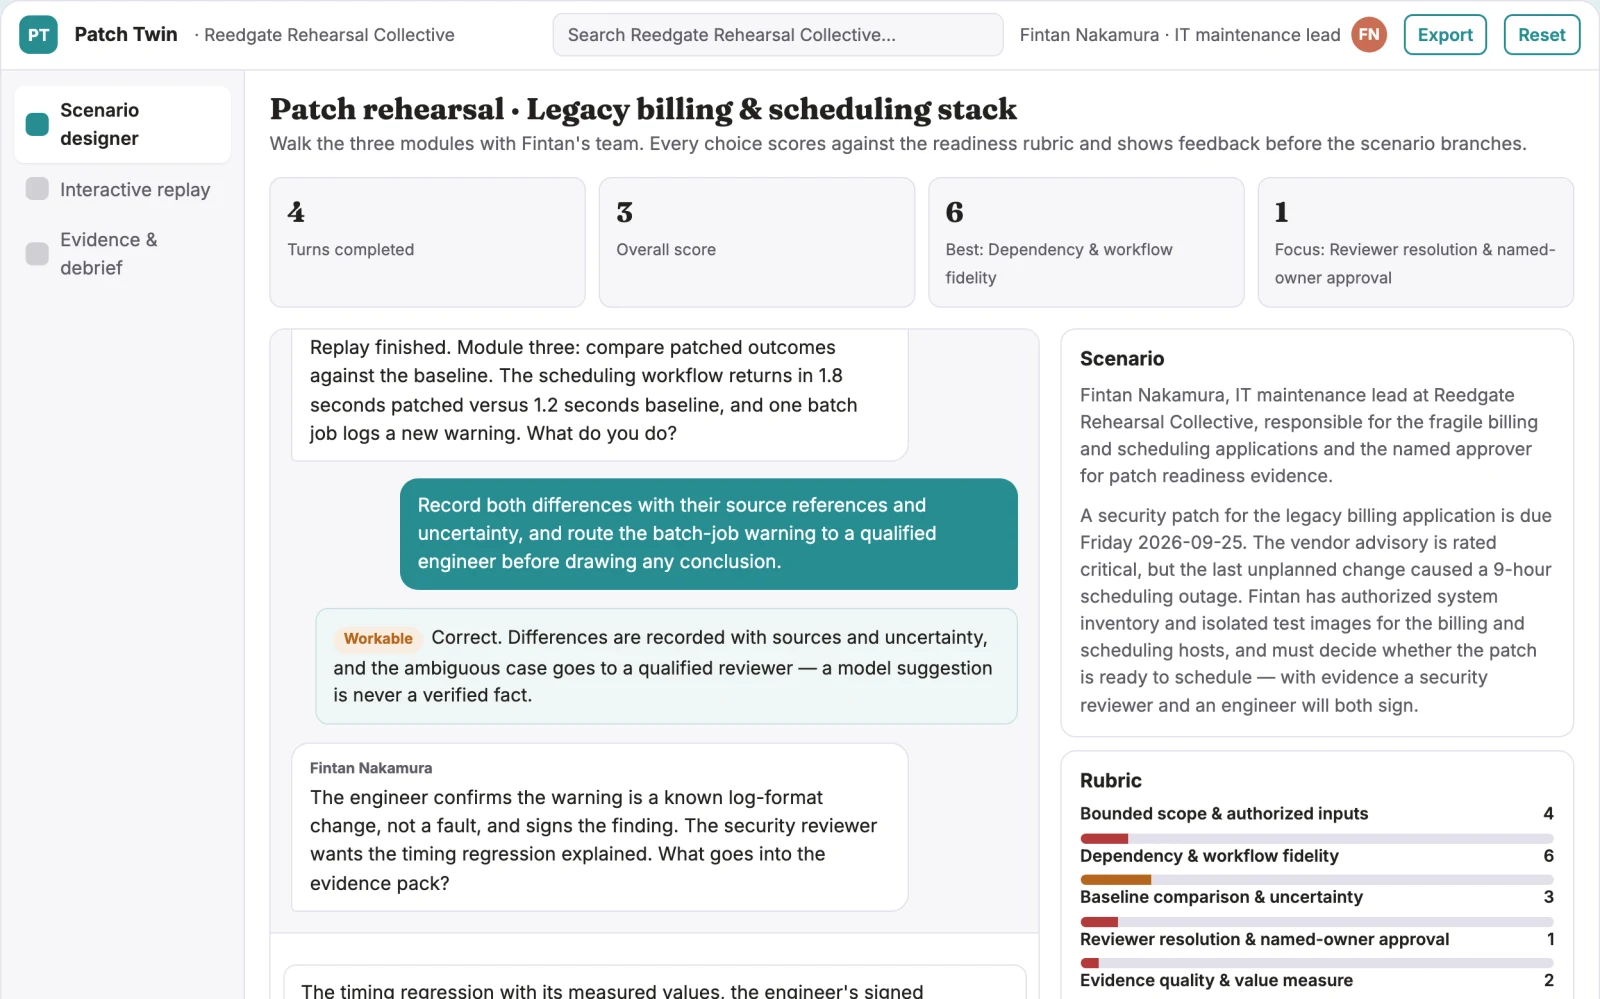The height and width of the screenshot is (999, 1600).
Task: Click the PT Patch Twin logo icon
Action: 38,35
